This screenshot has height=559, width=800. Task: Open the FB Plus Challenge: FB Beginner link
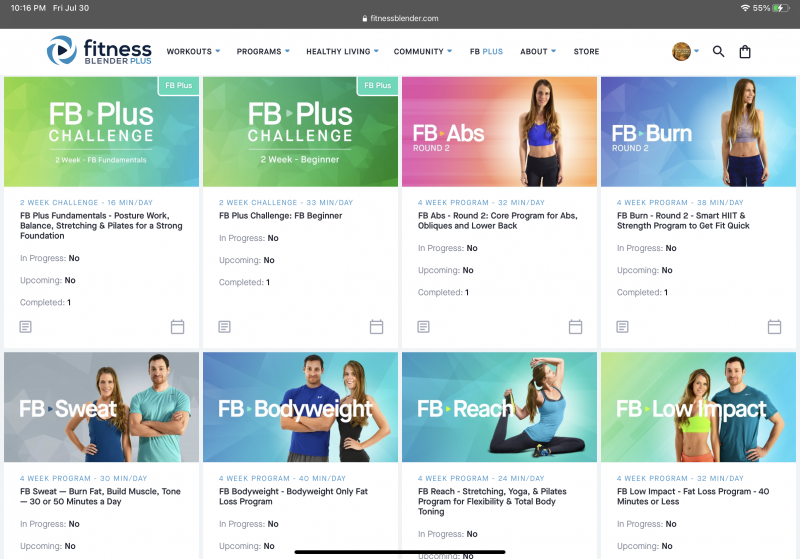tap(281, 216)
